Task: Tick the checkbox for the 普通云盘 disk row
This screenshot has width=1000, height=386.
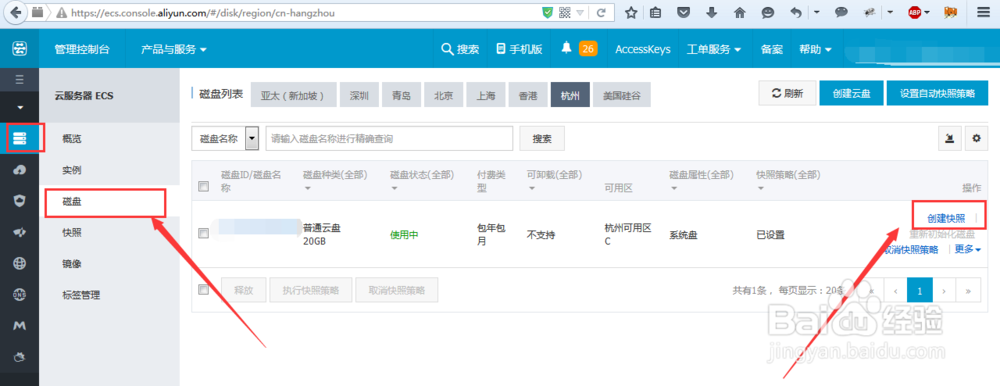Action: click(x=203, y=234)
